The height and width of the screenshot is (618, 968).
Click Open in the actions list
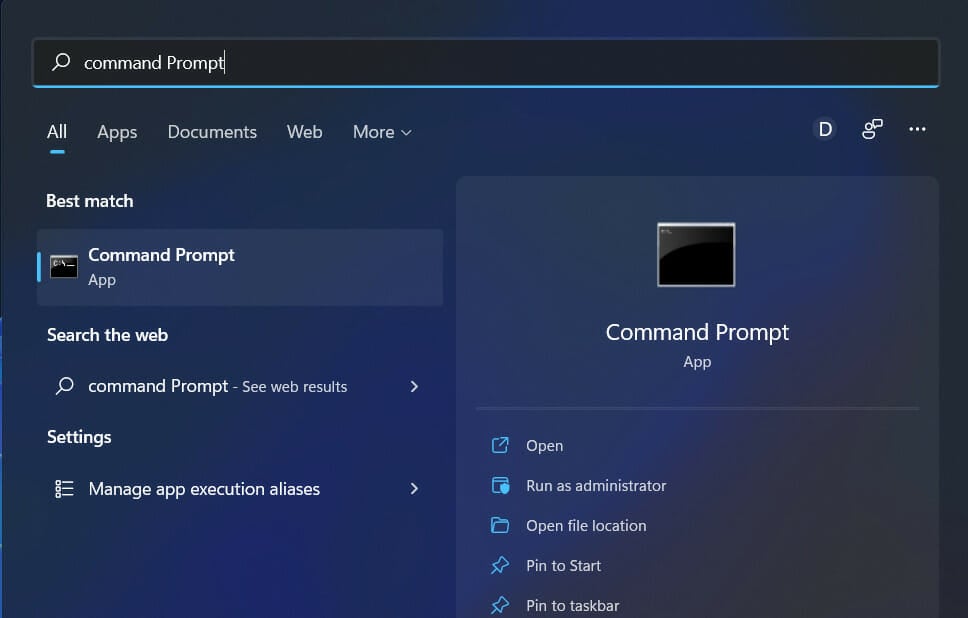[x=544, y=446]
